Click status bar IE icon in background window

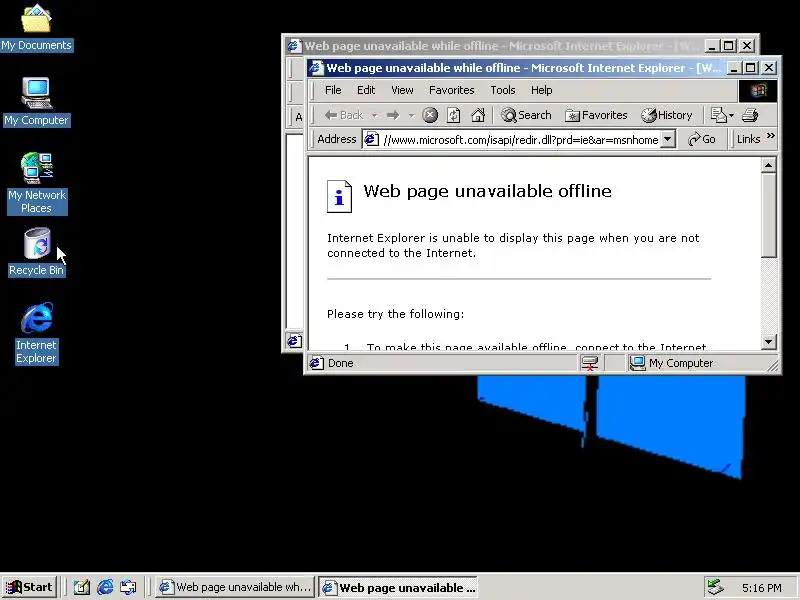coord(294,340)
